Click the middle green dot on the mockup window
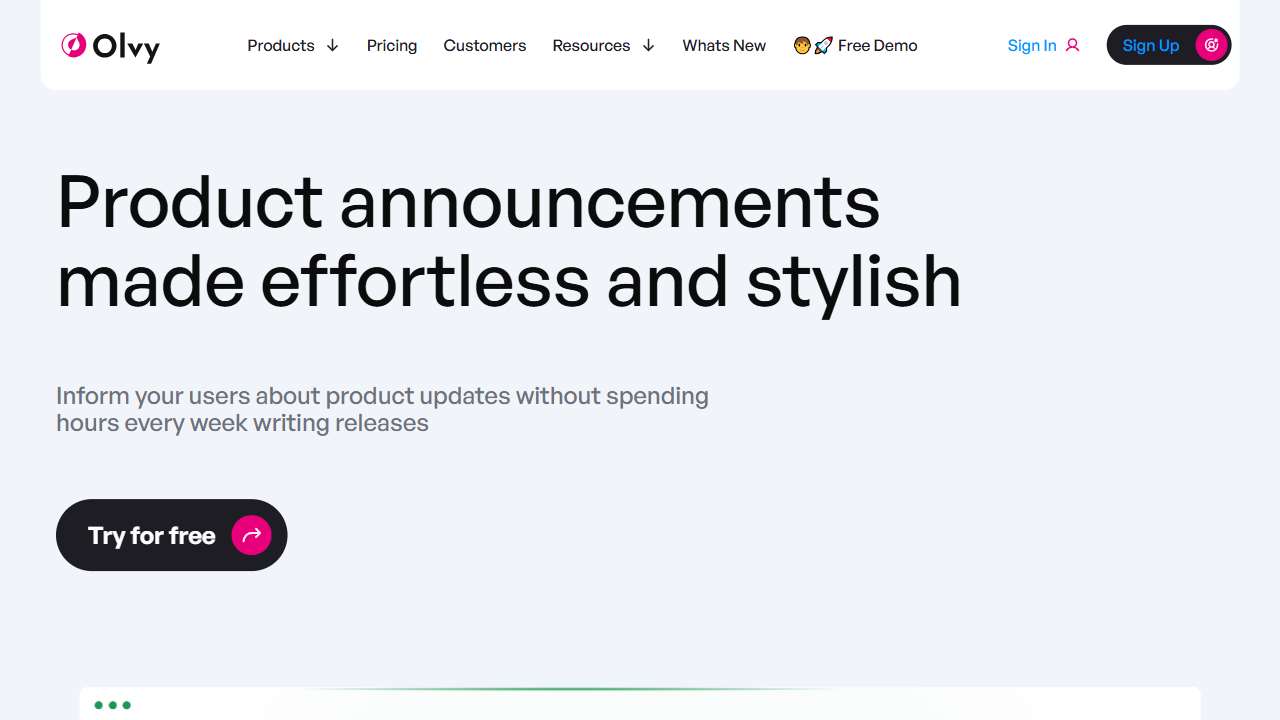Screen dimensions: 1280x720 pyautogui.click(x=113, y=705)
